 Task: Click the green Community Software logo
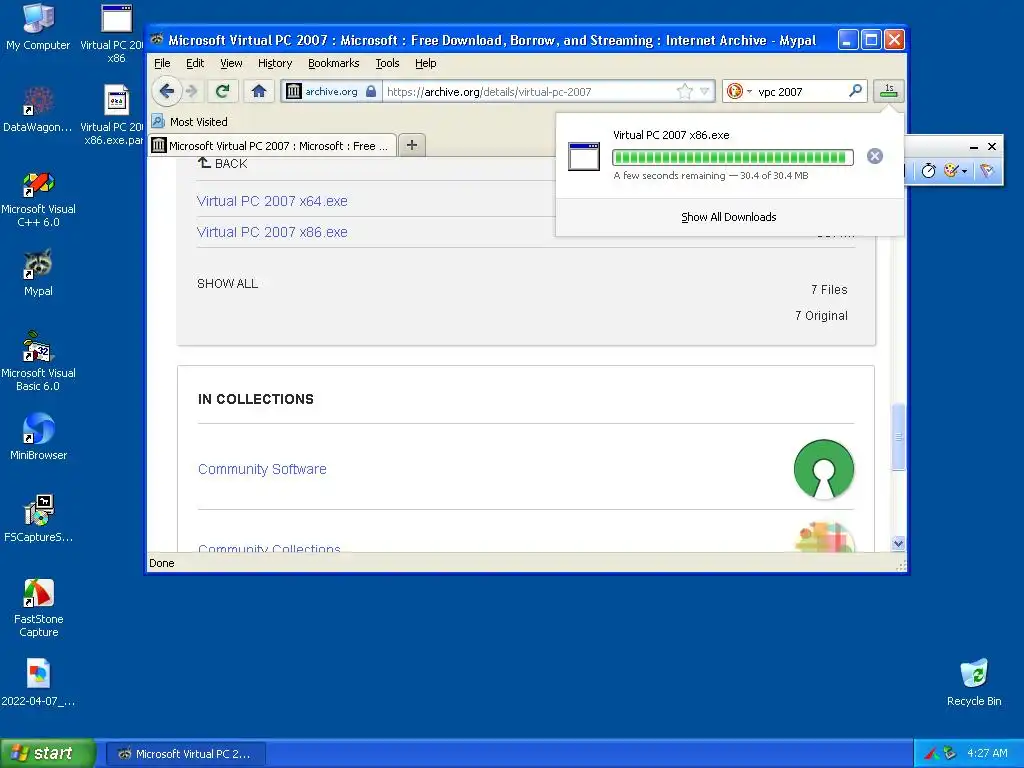point(824,469)
